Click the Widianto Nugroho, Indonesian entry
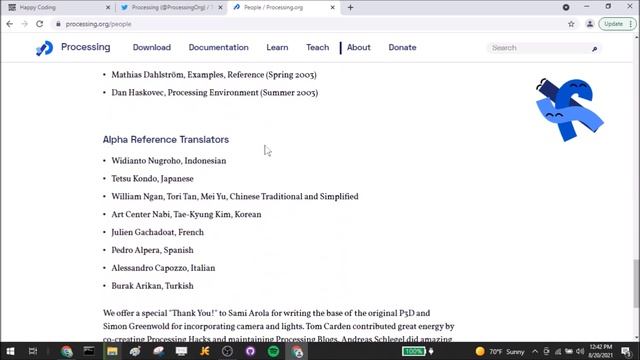Image resolution: width=640 pixels, height=360 pixels. point(169,161)
